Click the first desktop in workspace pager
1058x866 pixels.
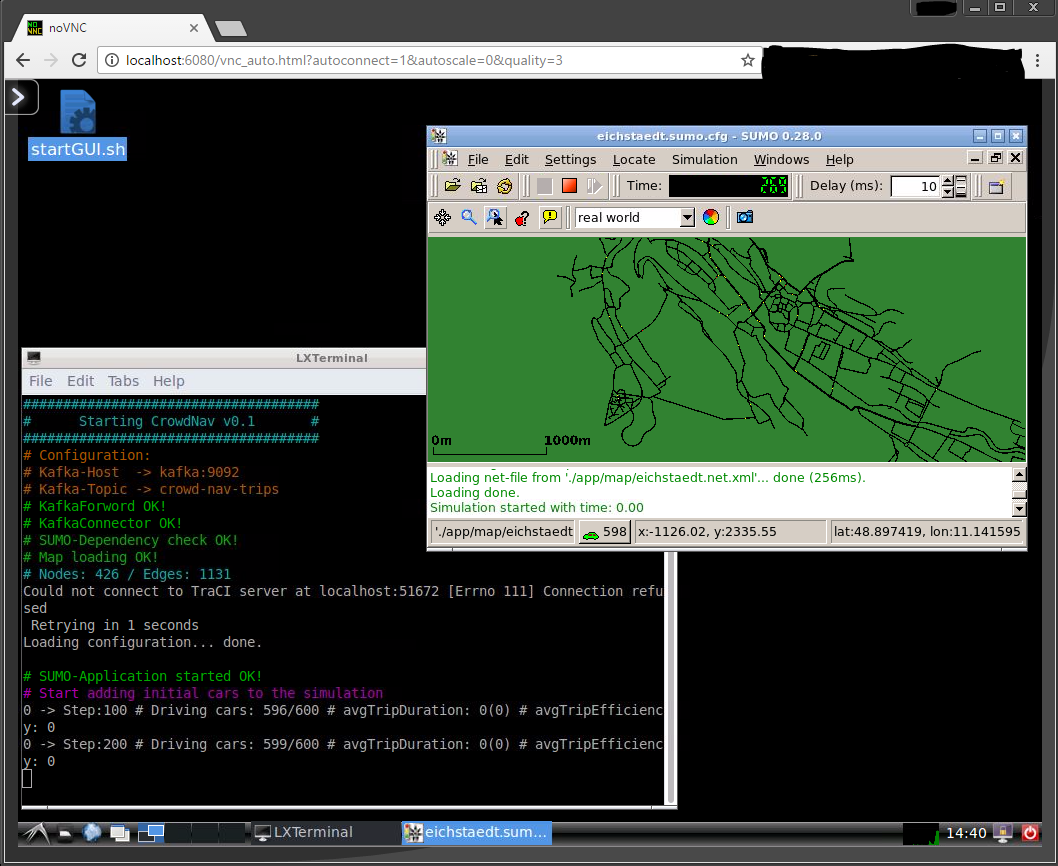(x=151, y=833)
